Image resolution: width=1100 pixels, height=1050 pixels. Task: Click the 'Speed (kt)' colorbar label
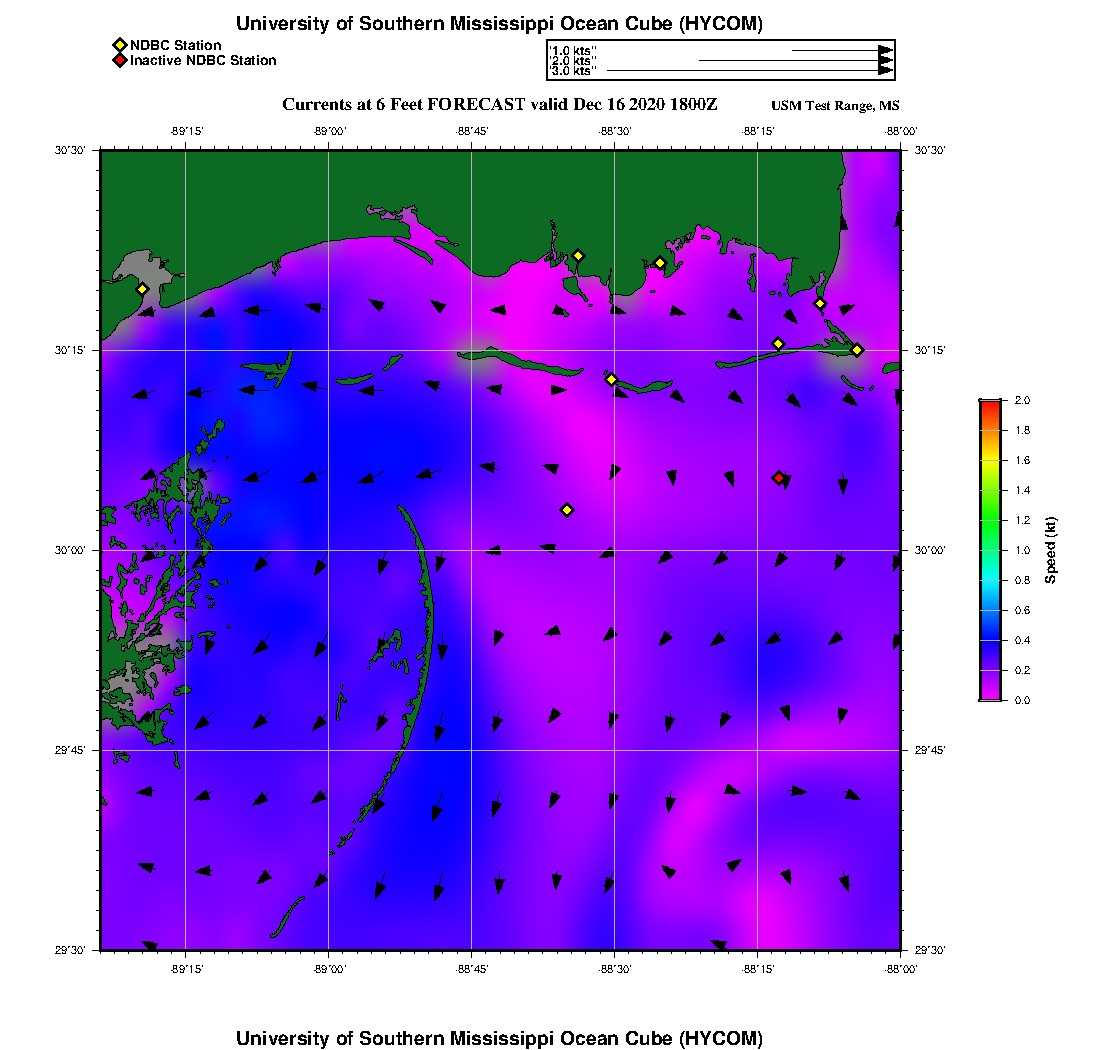1050,550
